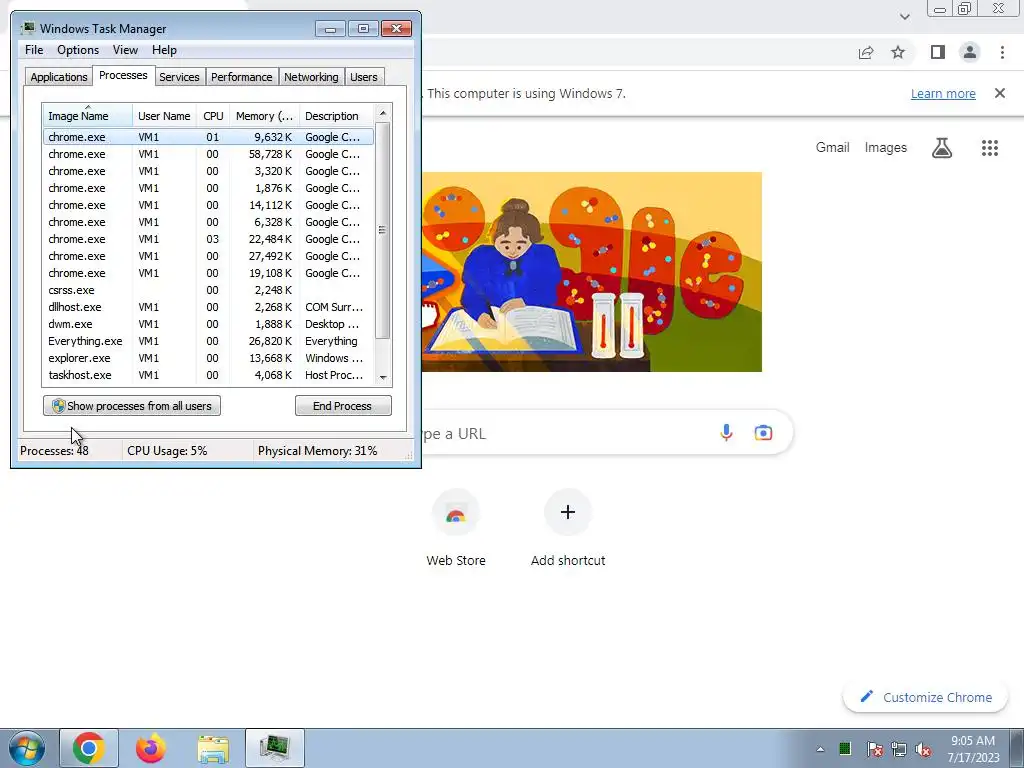
Task: Click muted volume tray icon
Action: (x=923, y=749)
